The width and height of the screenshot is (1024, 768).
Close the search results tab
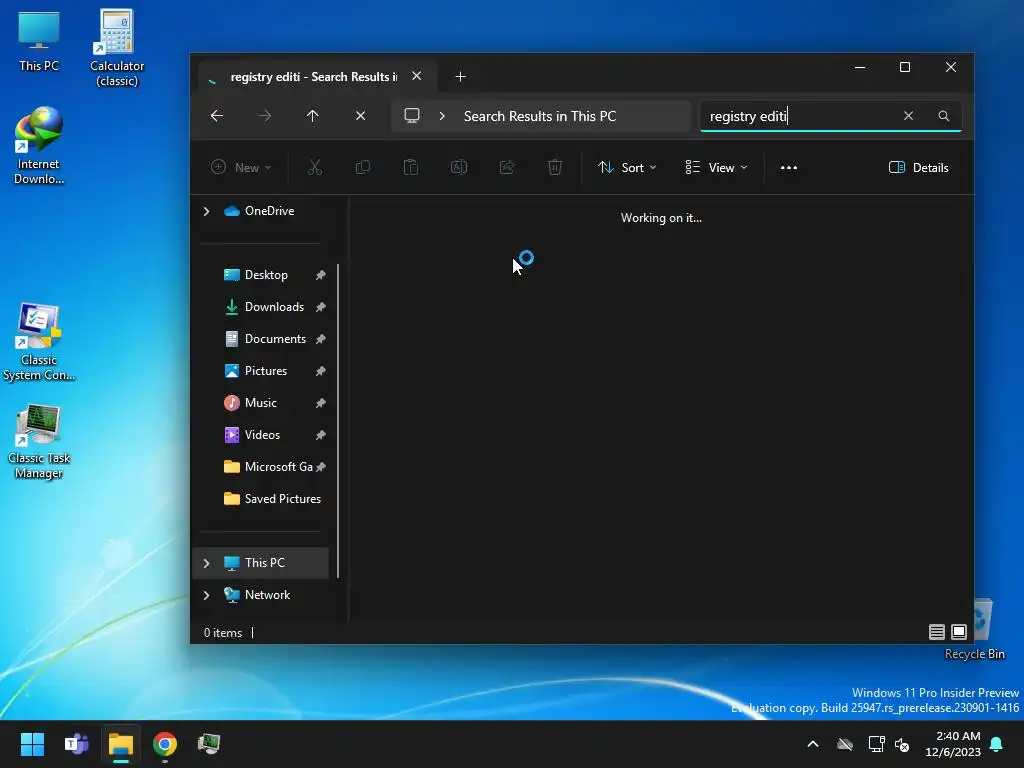pyautogui.click(x=417, y=76)
